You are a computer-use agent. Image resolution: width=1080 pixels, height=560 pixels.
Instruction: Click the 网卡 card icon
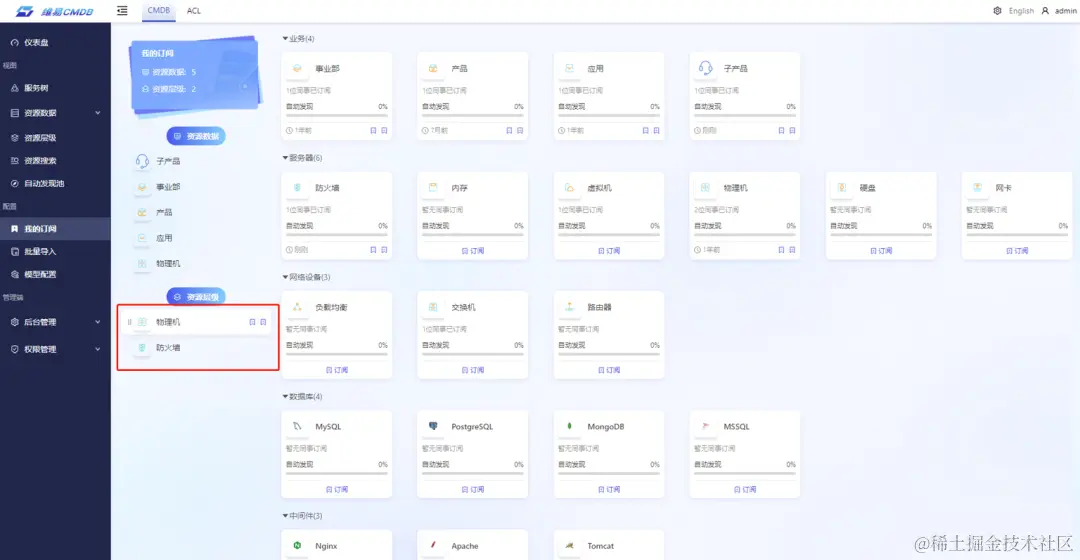click(x=977, y=187)
